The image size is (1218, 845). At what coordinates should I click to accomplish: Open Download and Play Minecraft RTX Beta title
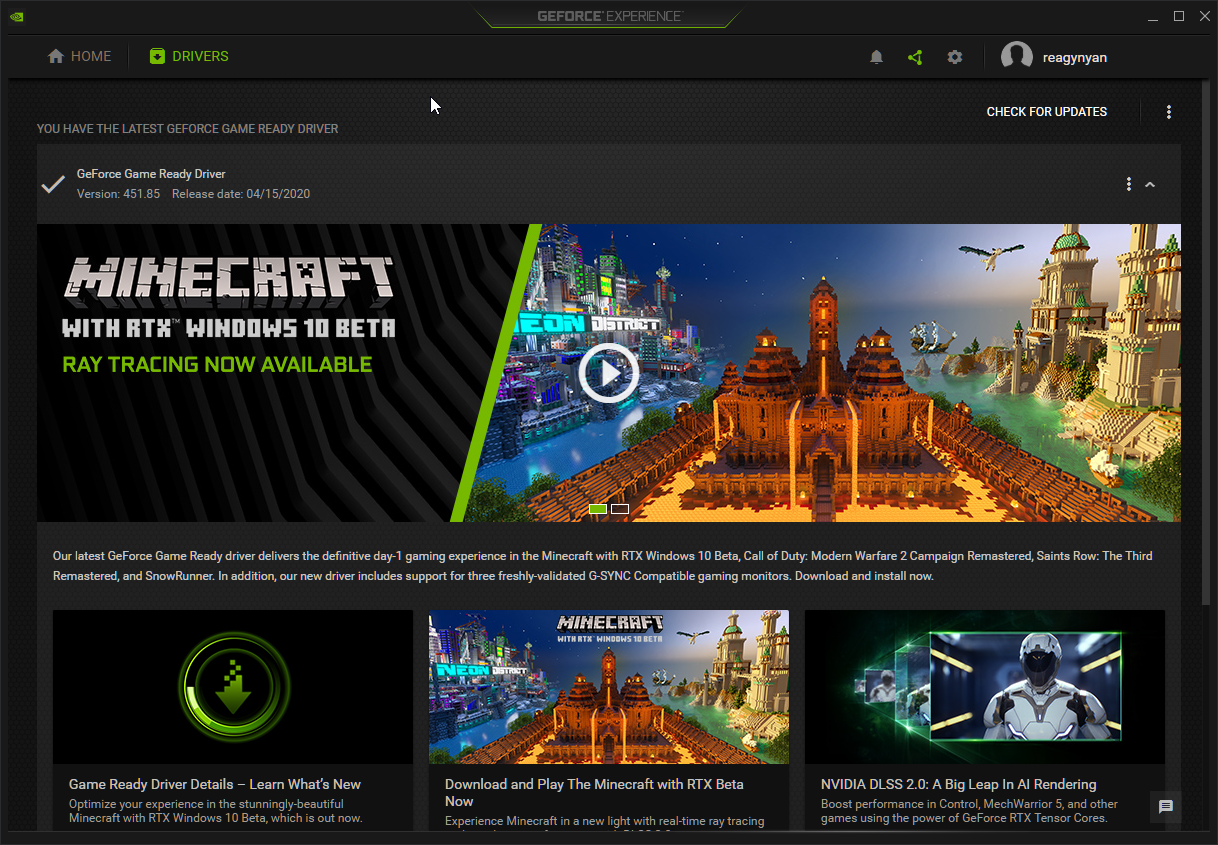(x=594, y=793)
